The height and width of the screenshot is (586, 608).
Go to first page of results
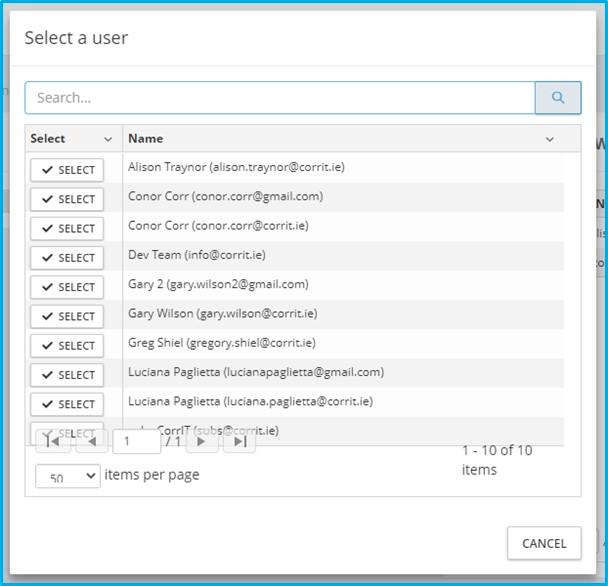(x=52, y=441)
